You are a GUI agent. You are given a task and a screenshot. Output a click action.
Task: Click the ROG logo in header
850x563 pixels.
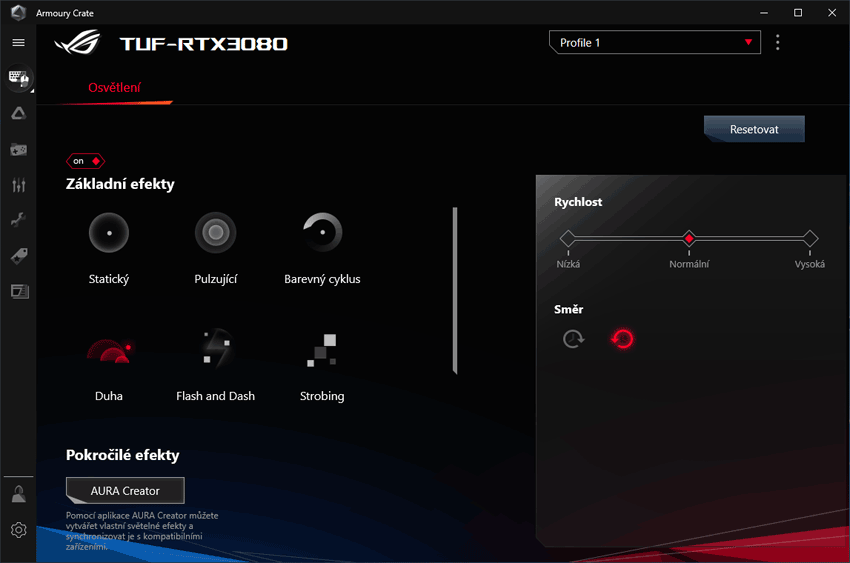(78, 42)
